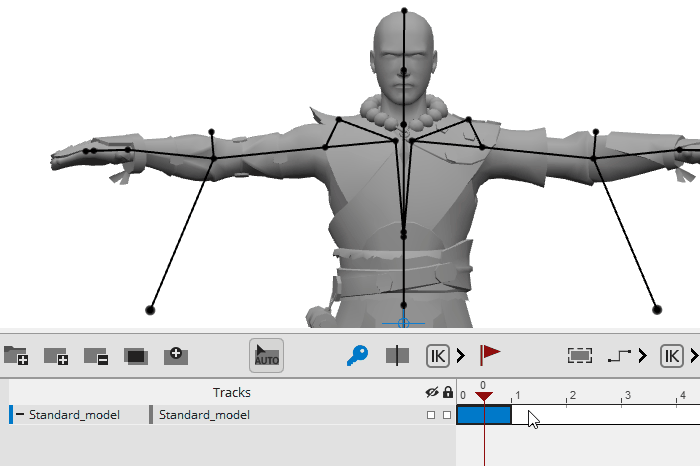Click the red playhead marker at frame 0
This screenshot has width=700, height=466.
[x=483, y=397]
